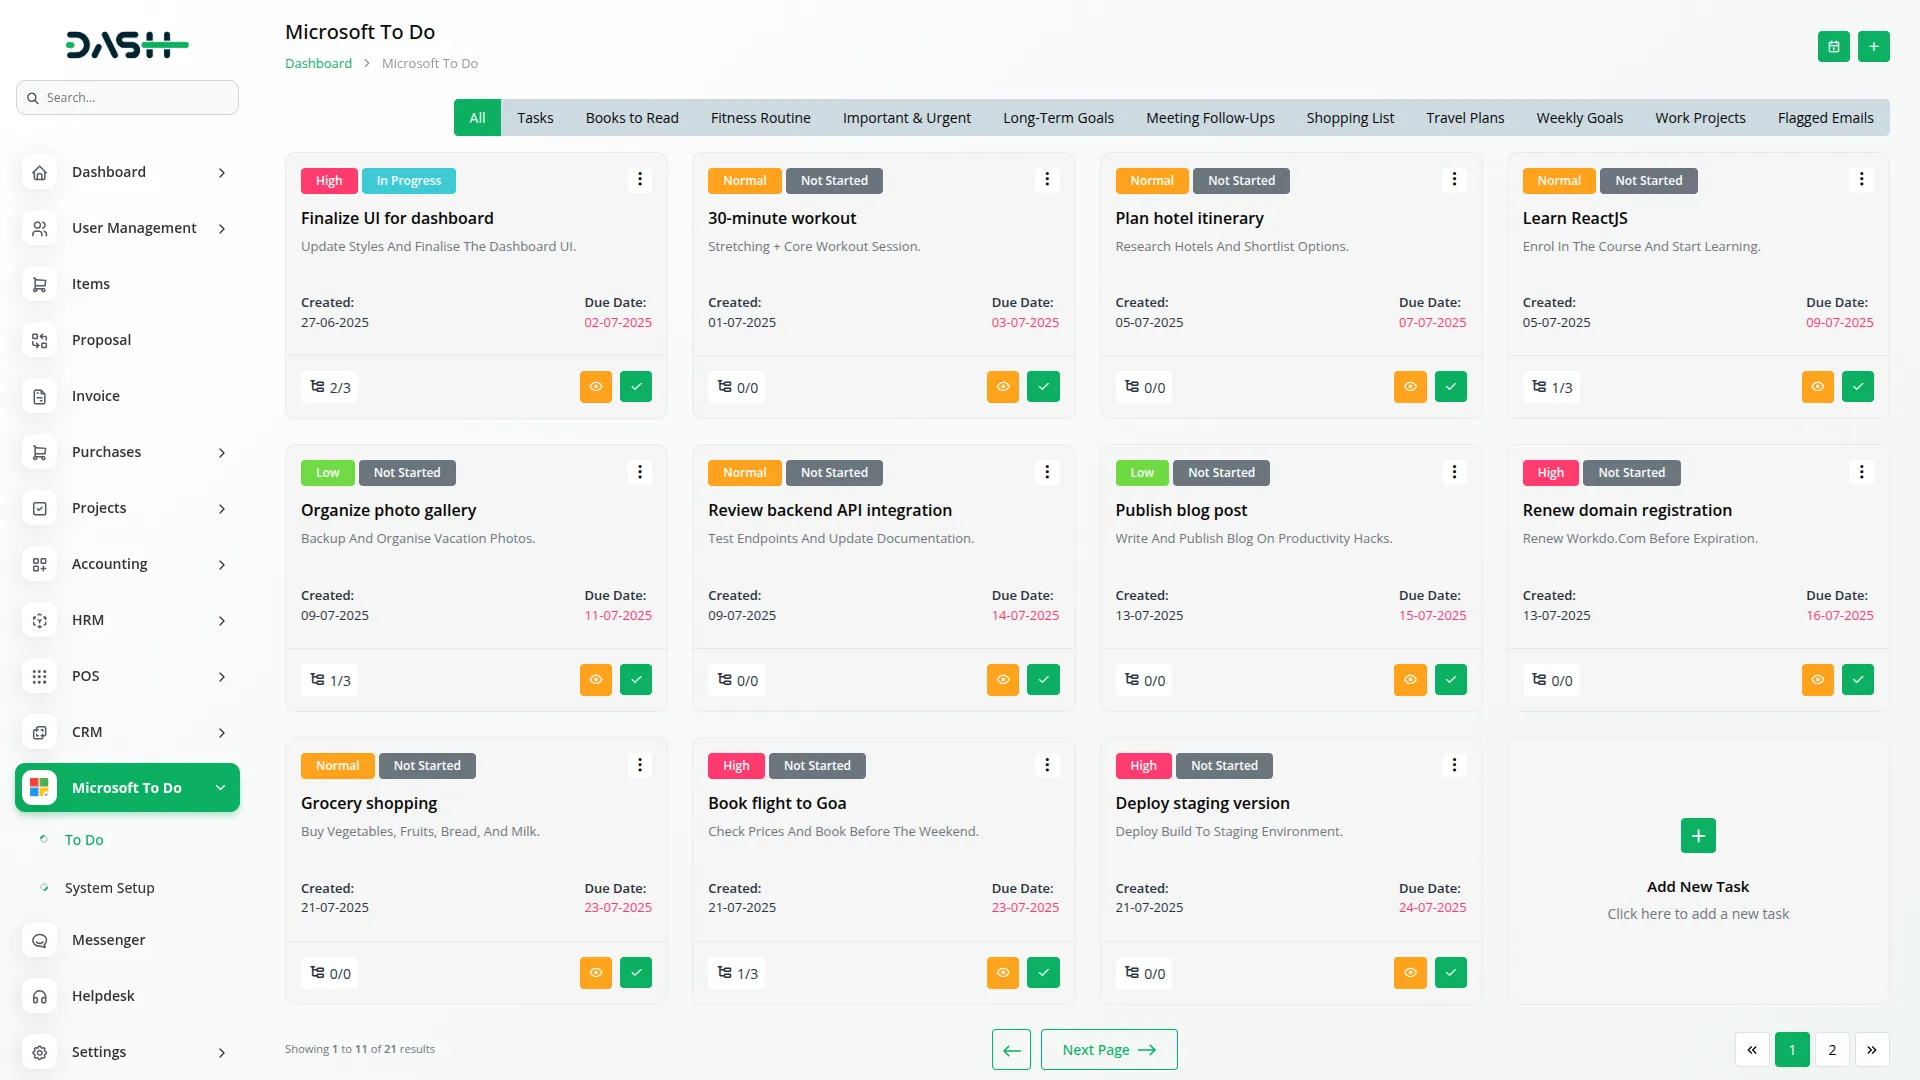Click the Dashboard breadcrumb link
1920x1080 pixels.
click(x=318, y=64)
